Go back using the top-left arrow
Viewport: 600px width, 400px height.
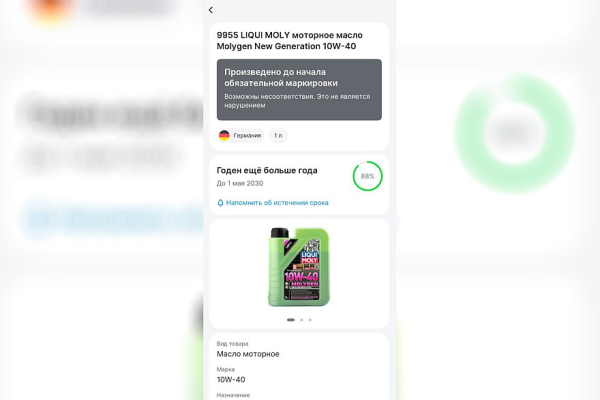coord(211,10)
